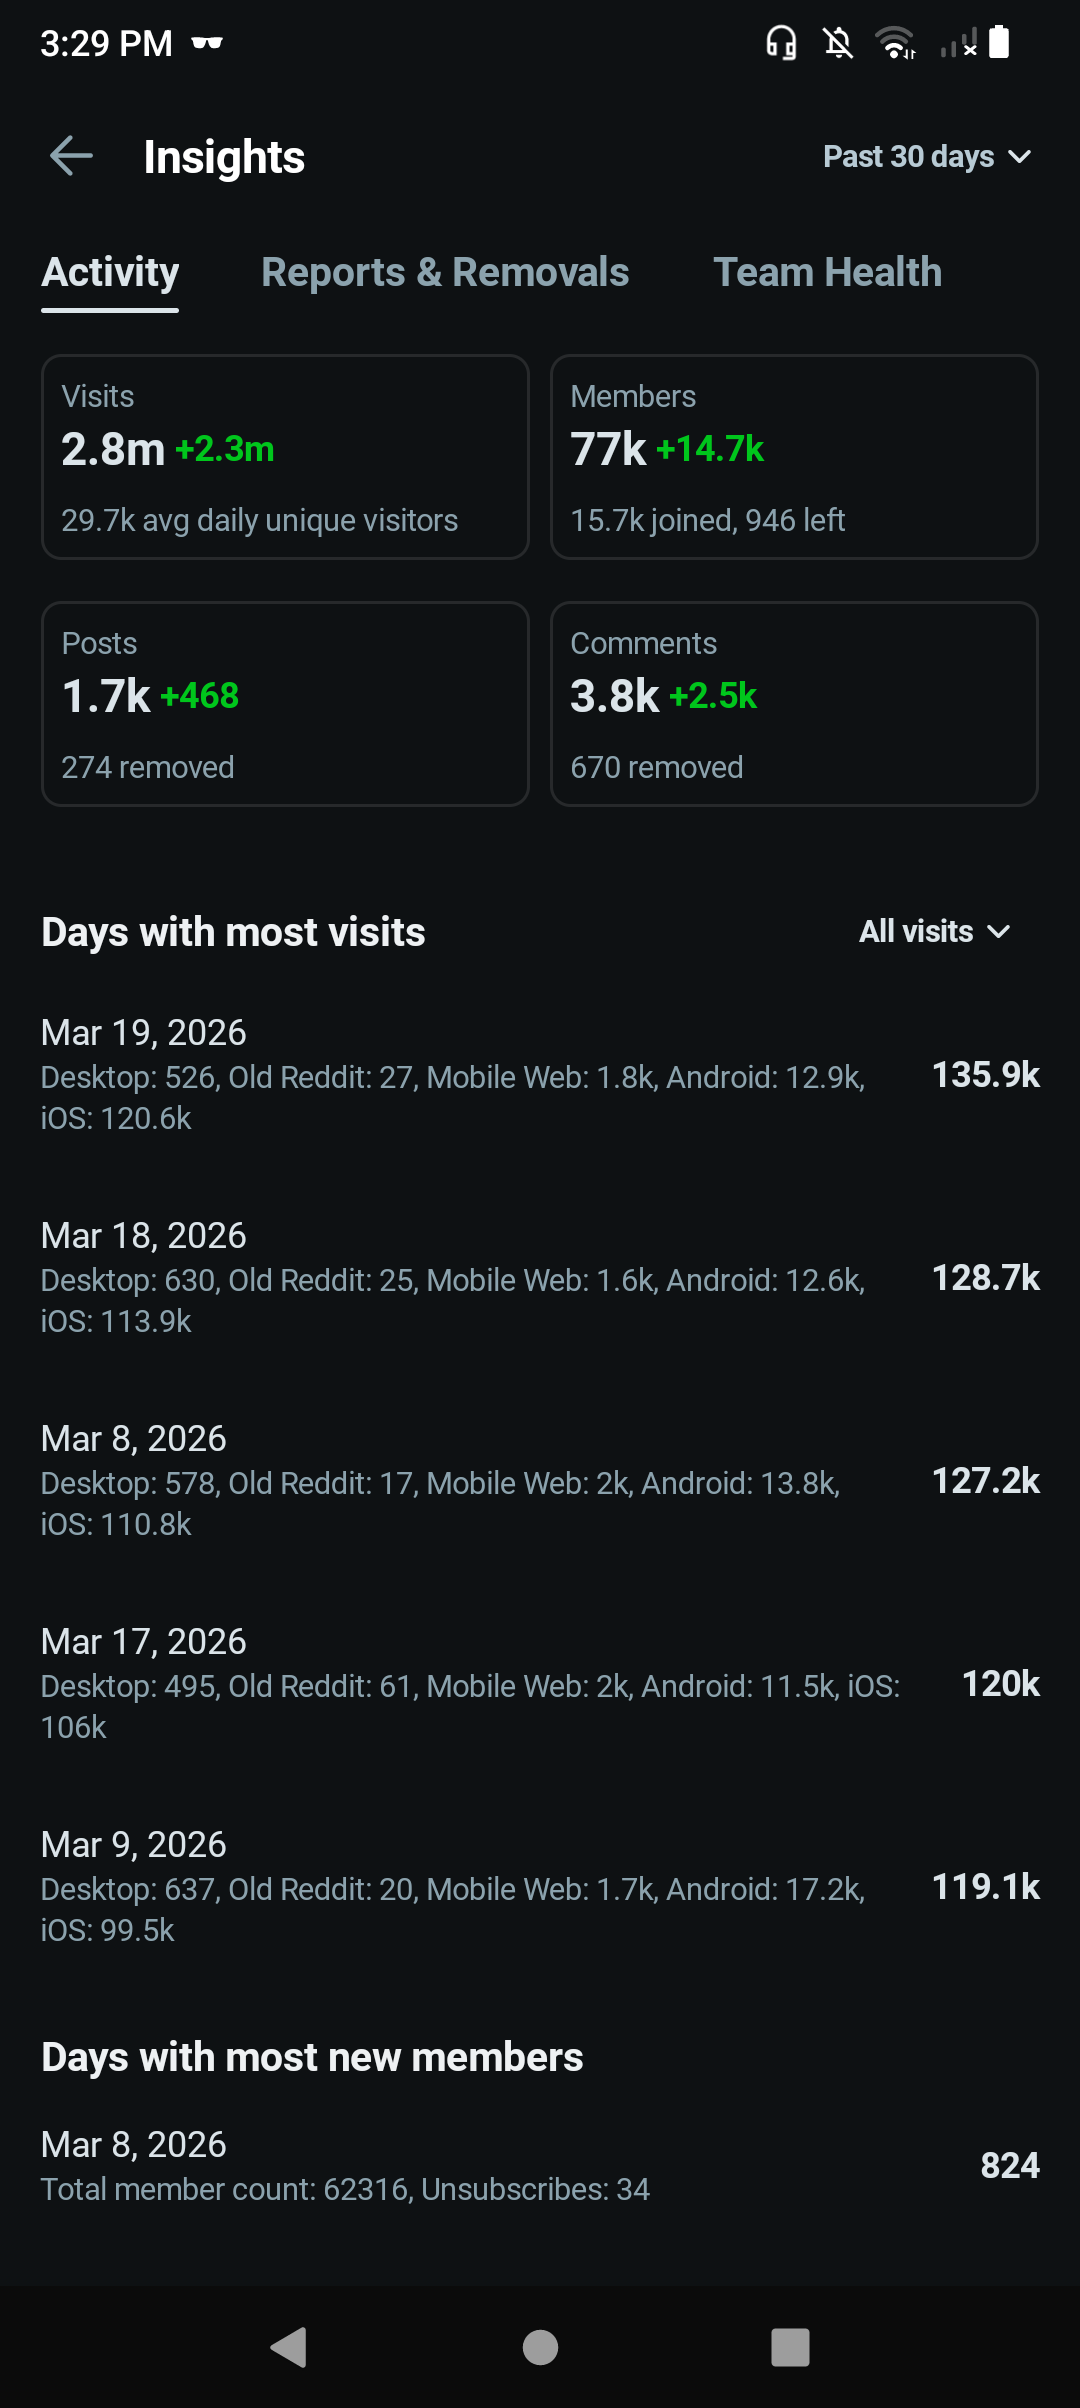1080x2408 pixels.
Task: Tap the muted notifications bell icon
Action: tap(838, 43)
